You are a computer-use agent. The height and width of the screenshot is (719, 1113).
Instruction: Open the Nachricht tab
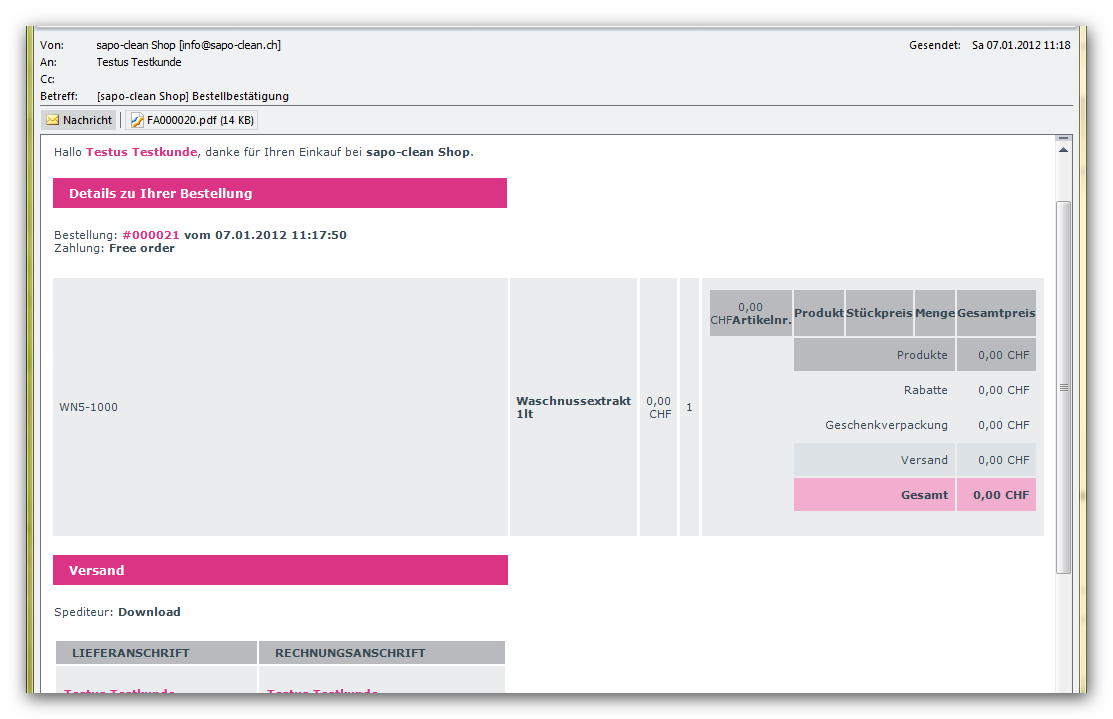(x=79, y=120)
